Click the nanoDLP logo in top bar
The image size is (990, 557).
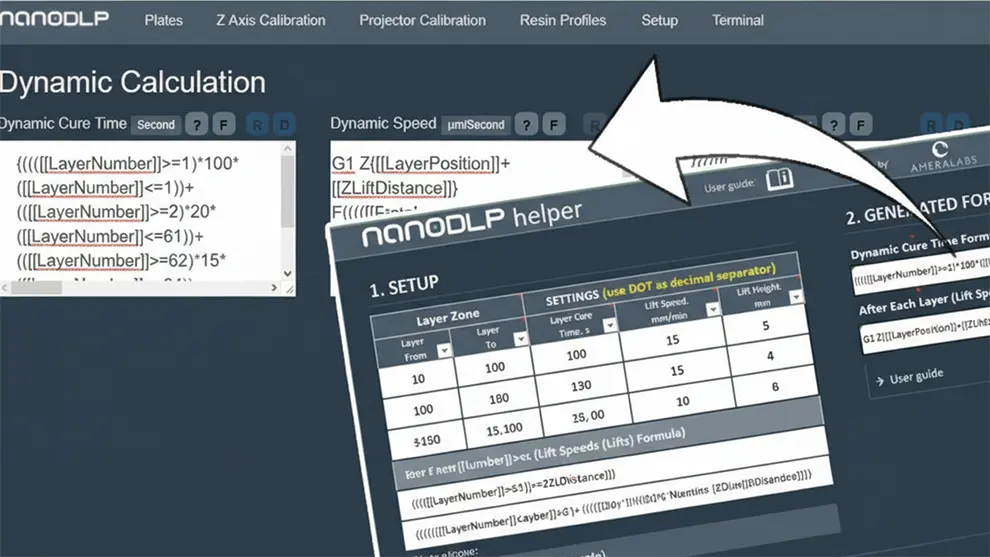[x=55, y=20]
